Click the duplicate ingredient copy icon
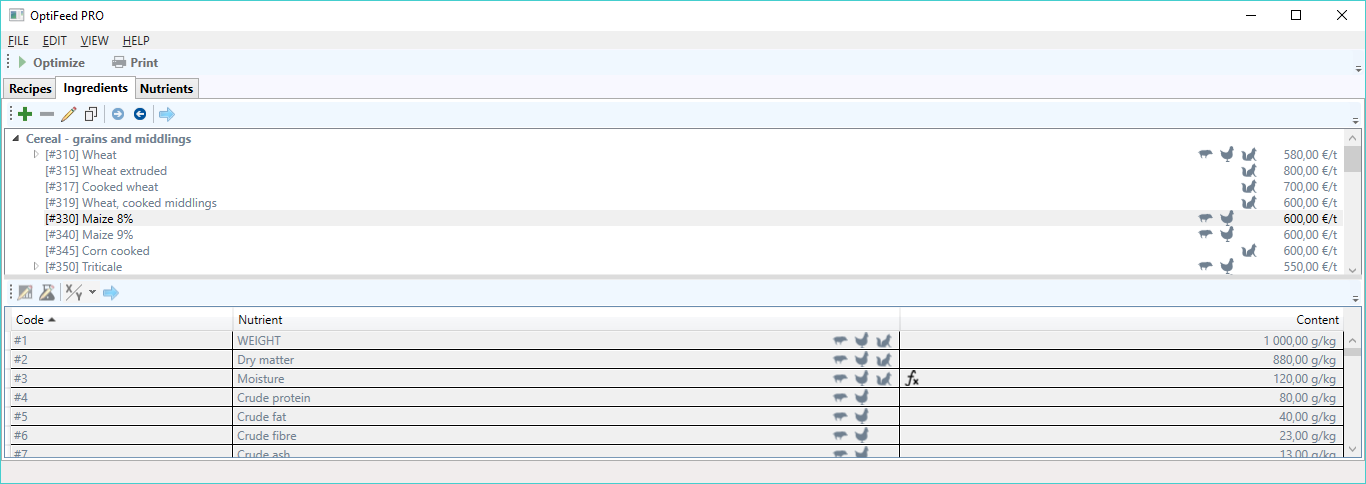 pyautogui.click(x=91, y=114)
